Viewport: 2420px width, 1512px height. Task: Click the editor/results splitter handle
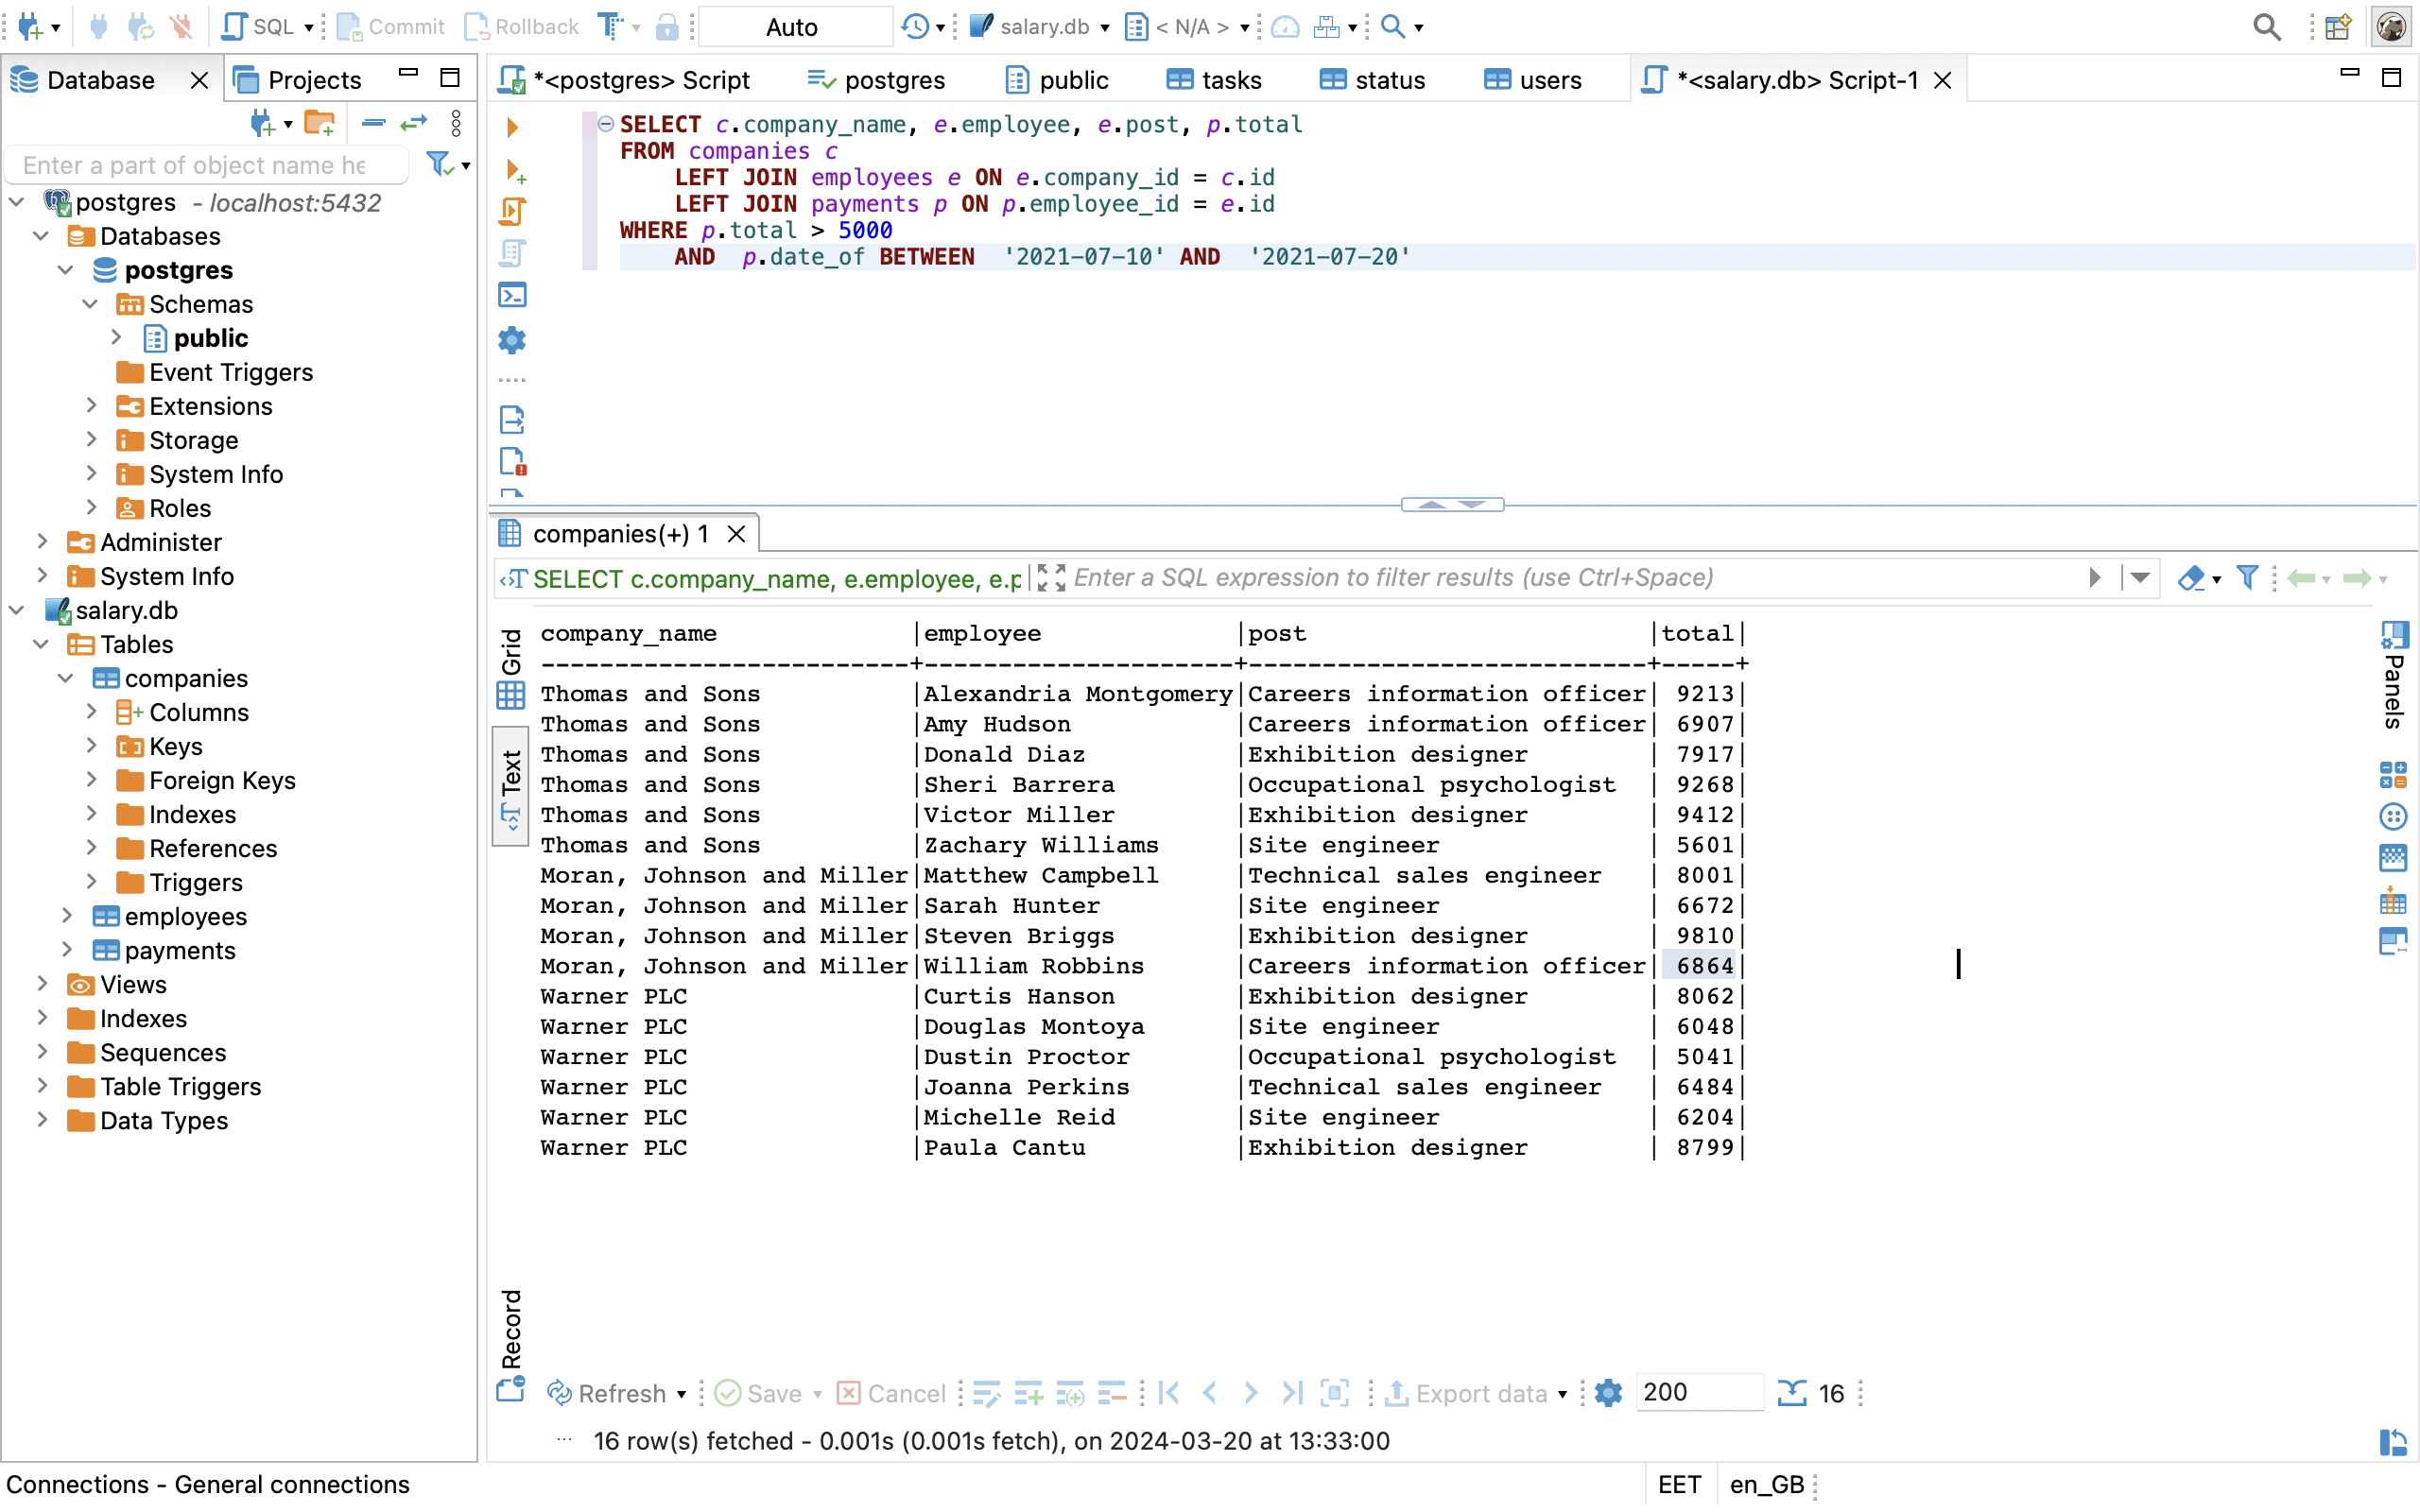[x=1452, y=505]
